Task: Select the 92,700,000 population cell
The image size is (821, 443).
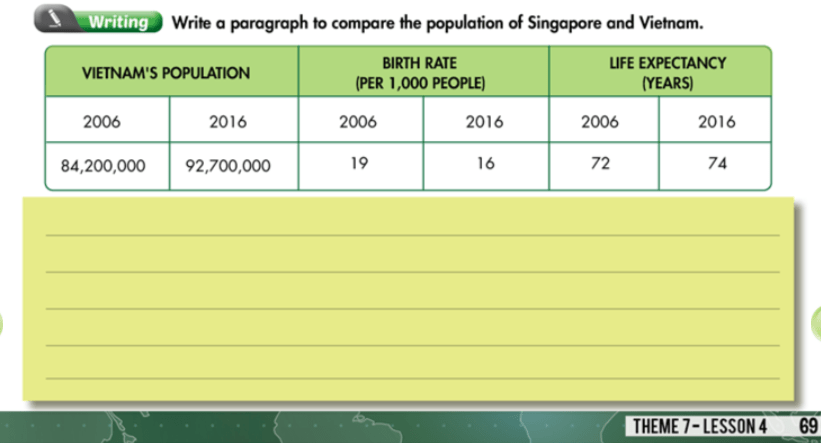Action: [x=234, y=166]
